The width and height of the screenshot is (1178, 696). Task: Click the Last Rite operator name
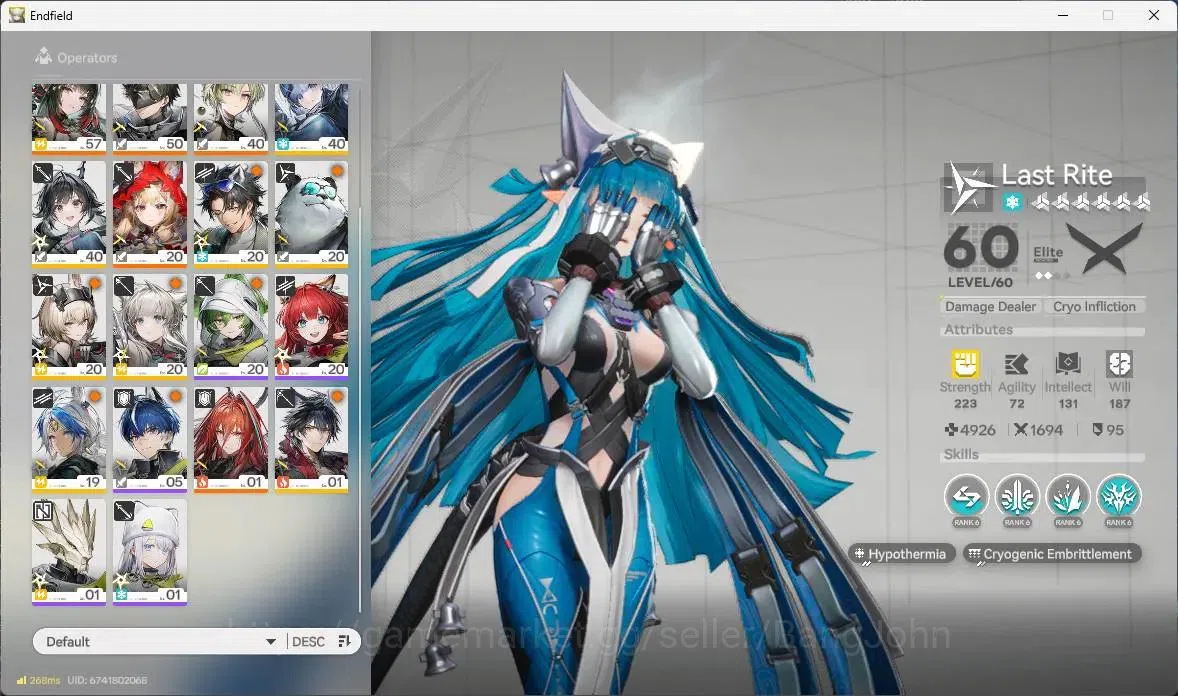pos(1056,175)
